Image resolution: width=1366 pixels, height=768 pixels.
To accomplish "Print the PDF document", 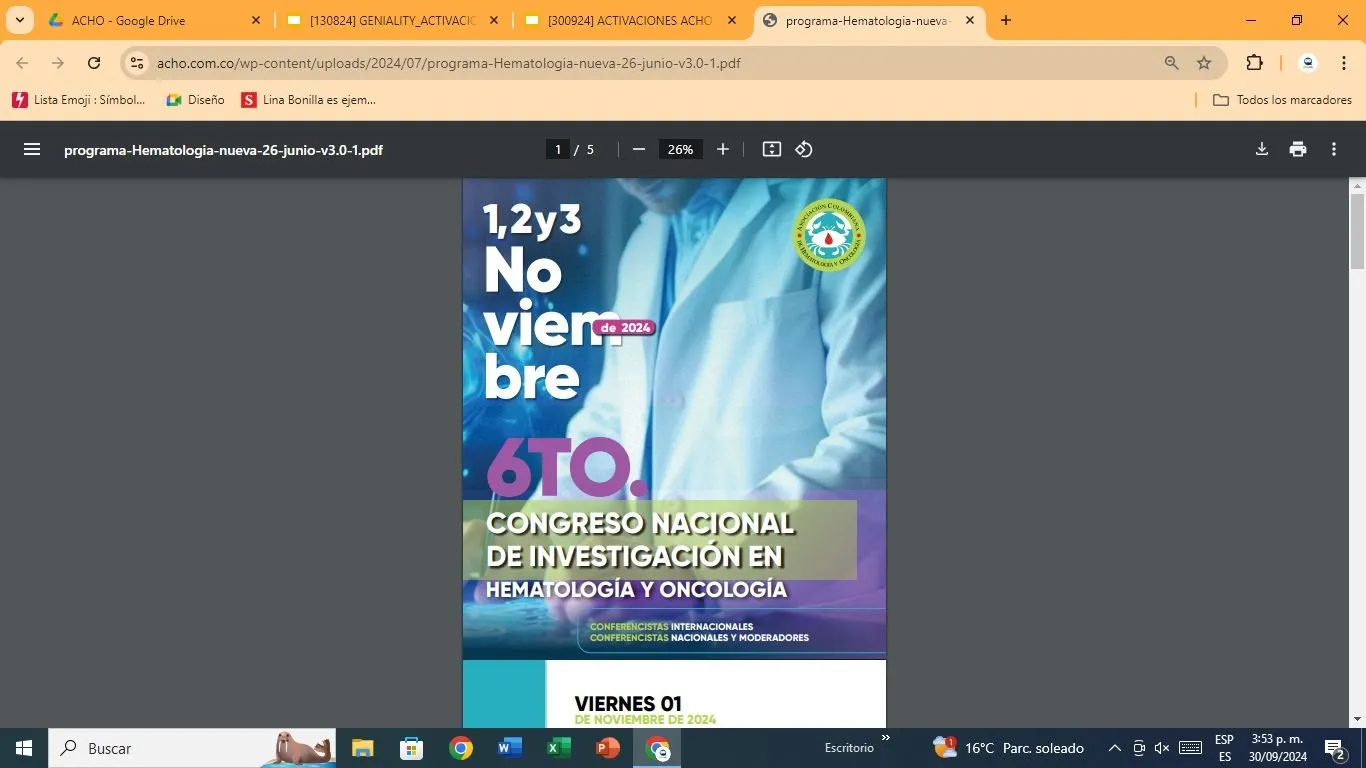I will pyautogui.click(x=1298, y=149).
